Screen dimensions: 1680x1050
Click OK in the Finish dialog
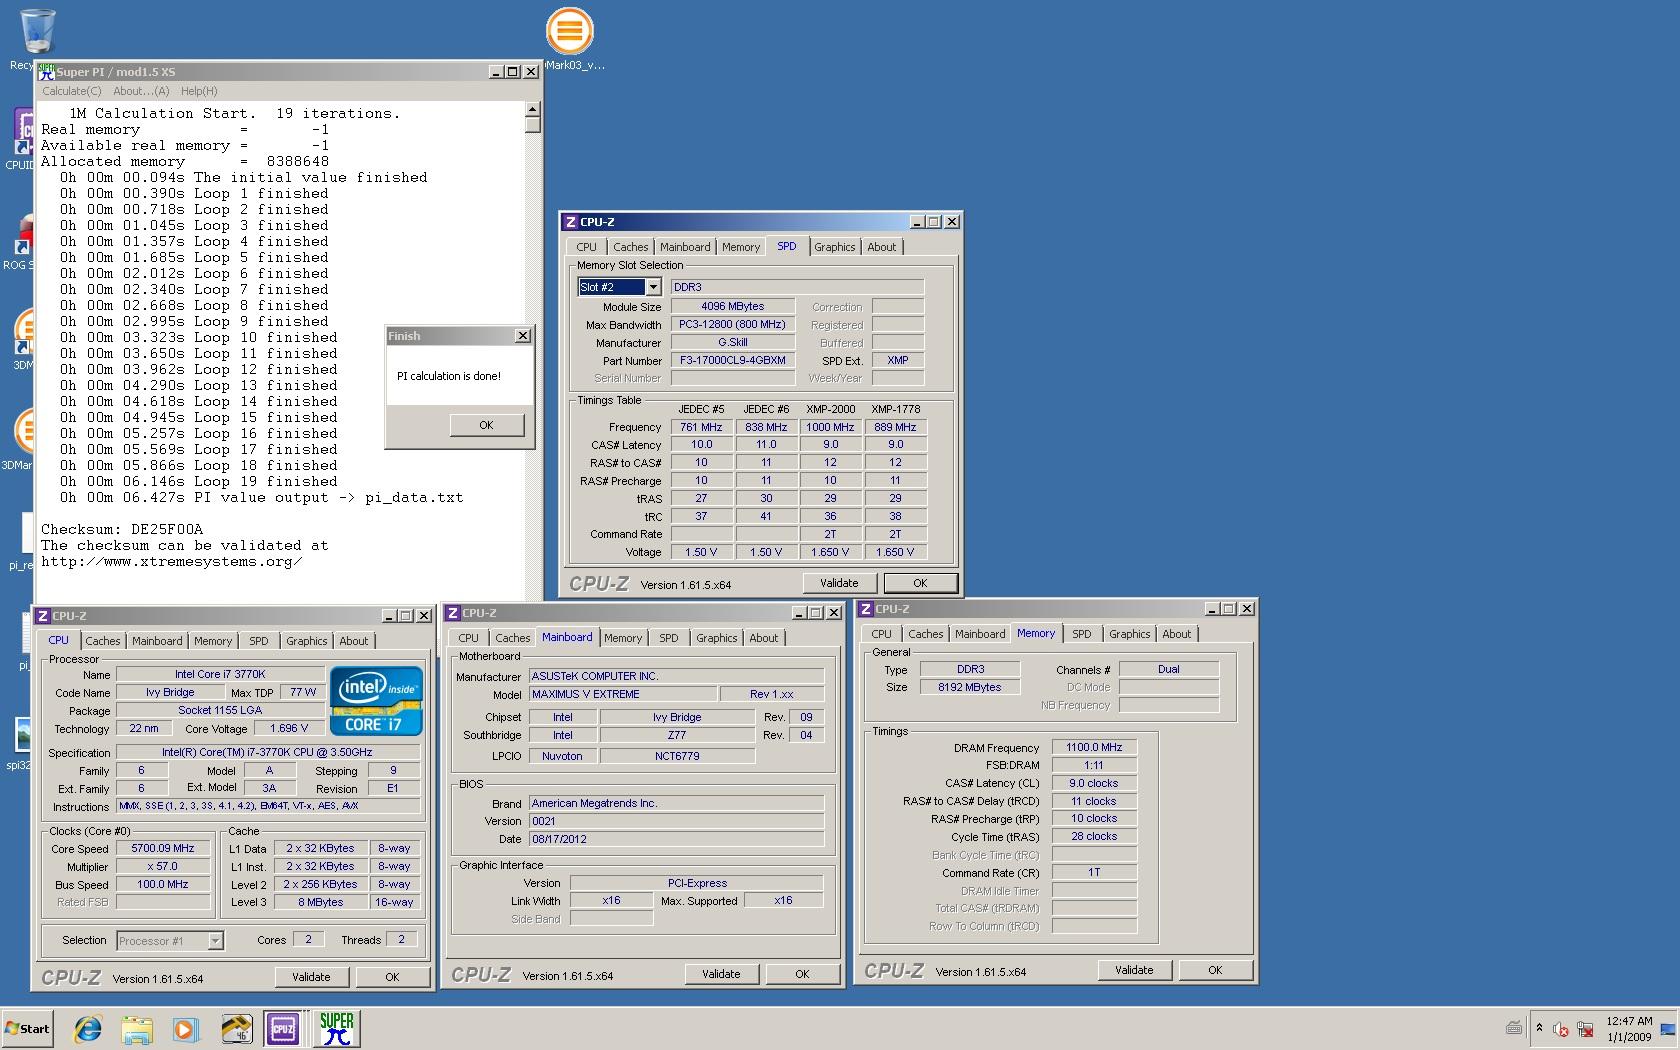click(x=486, y=425)
